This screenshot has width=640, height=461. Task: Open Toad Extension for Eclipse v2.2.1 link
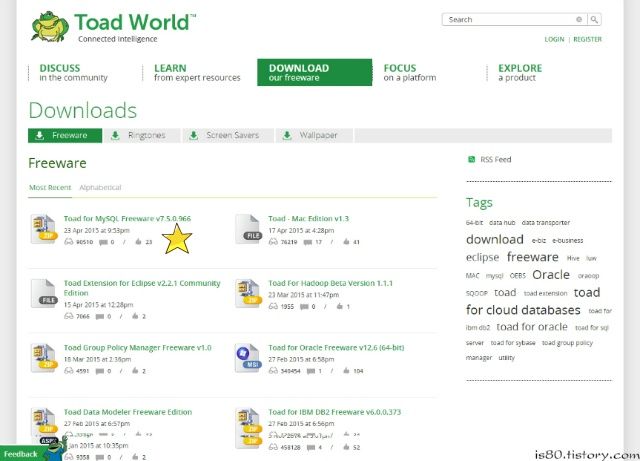pyautogui.click(x=142, y=288)
